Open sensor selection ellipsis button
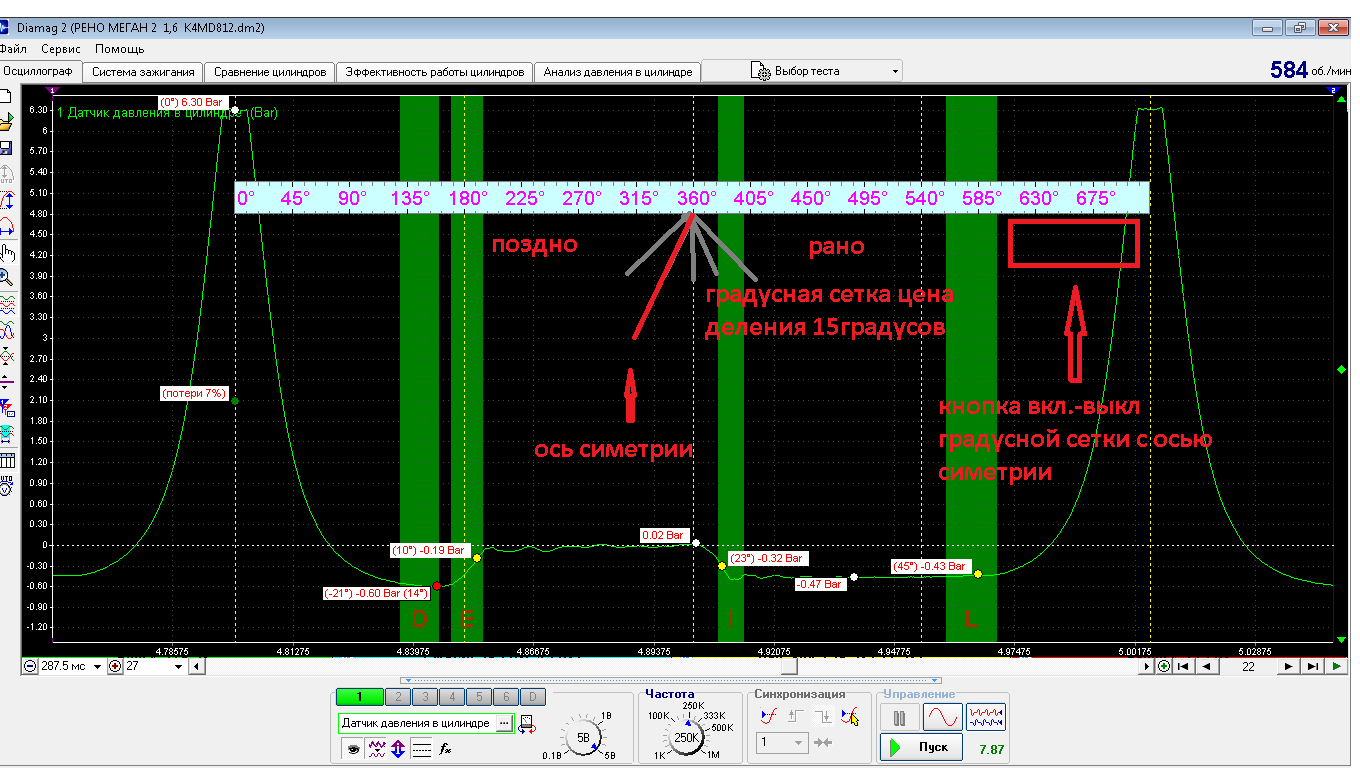The width and height of the screenshot is (1360, 768). 503,723
